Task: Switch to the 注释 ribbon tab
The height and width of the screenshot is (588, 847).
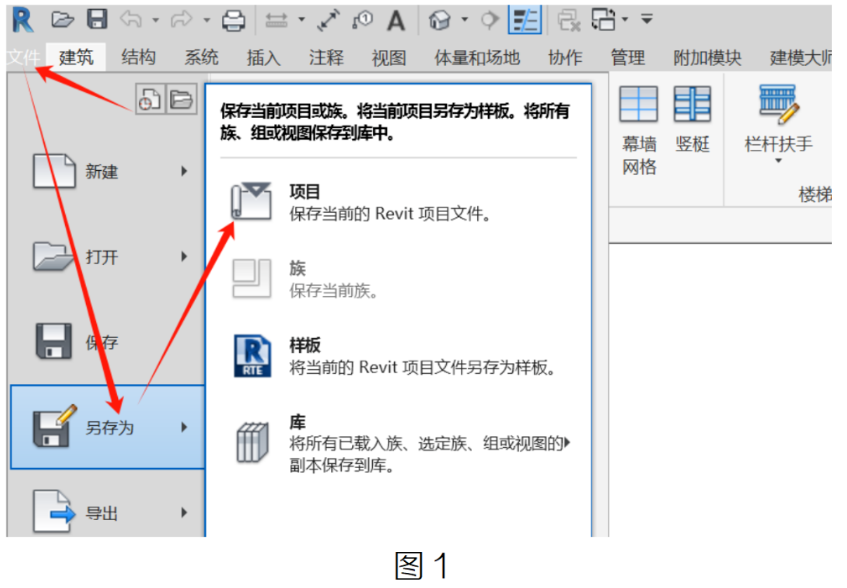Action: click(x=326, y=57)
